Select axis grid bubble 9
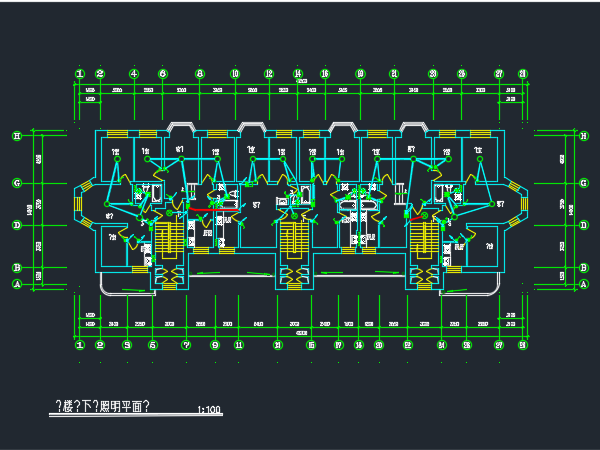Screen dimensions: 600x450 (x=215, y=345)
